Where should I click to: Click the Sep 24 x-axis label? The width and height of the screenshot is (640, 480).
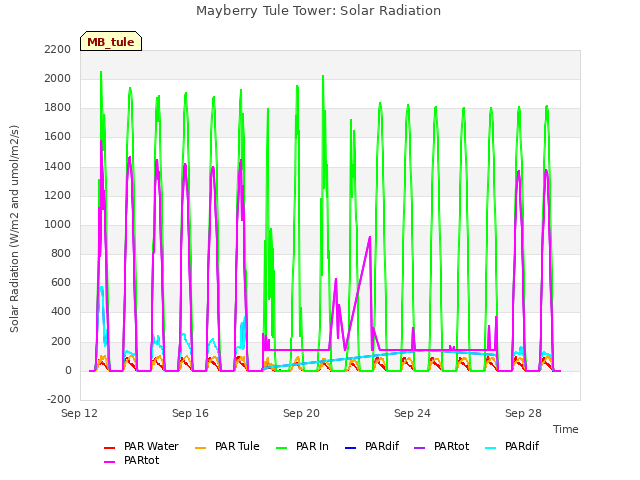pos(412,413)
